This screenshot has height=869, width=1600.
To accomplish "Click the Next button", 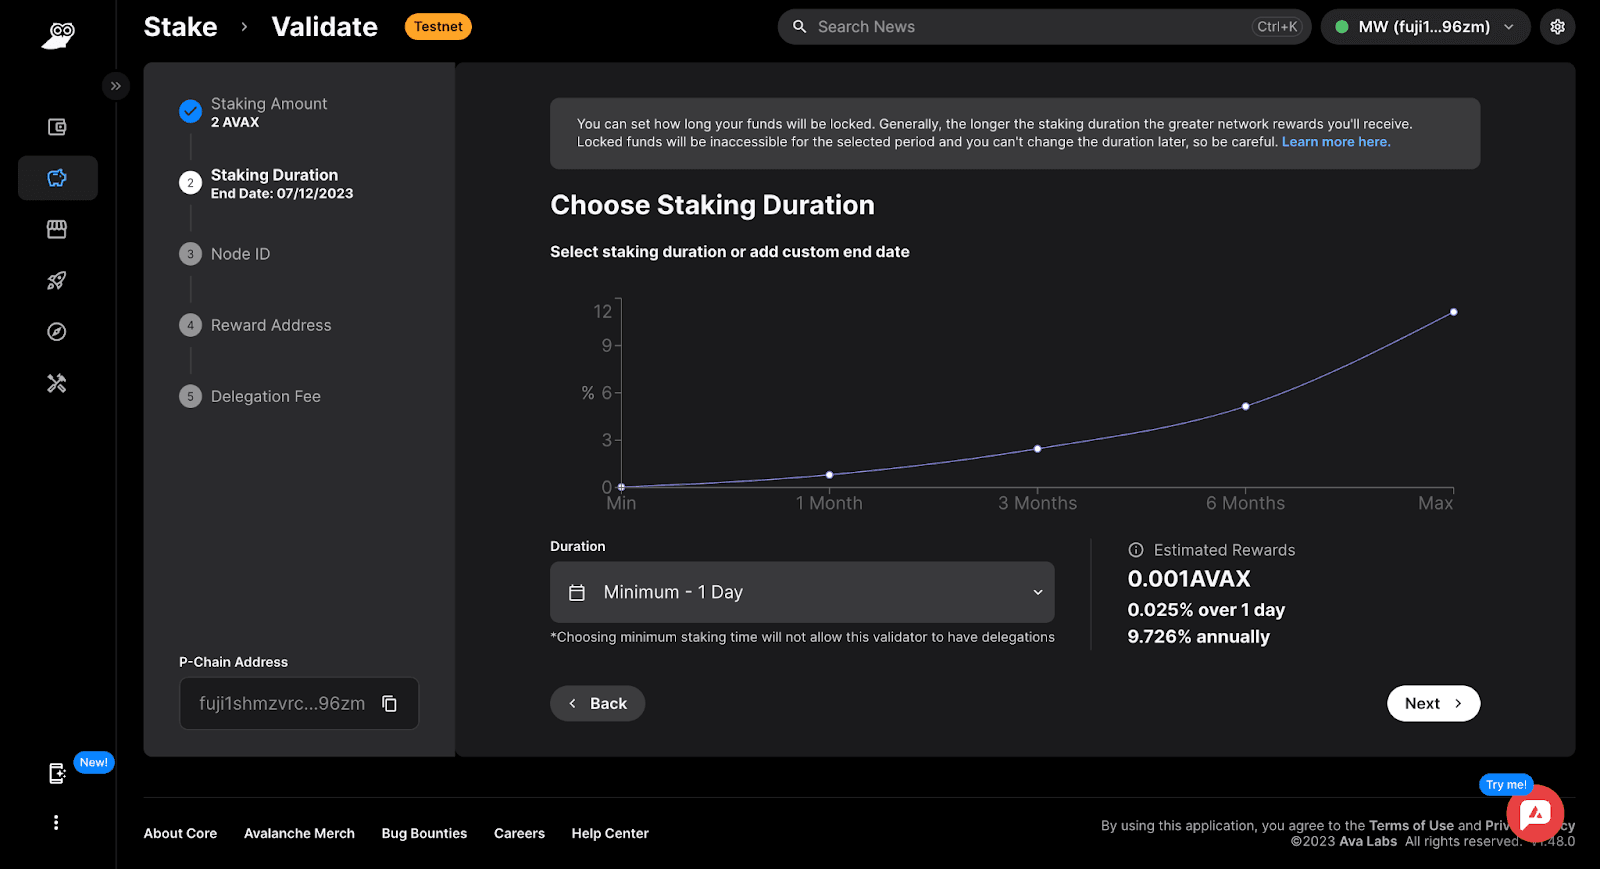I will (x=1433, y=703).
